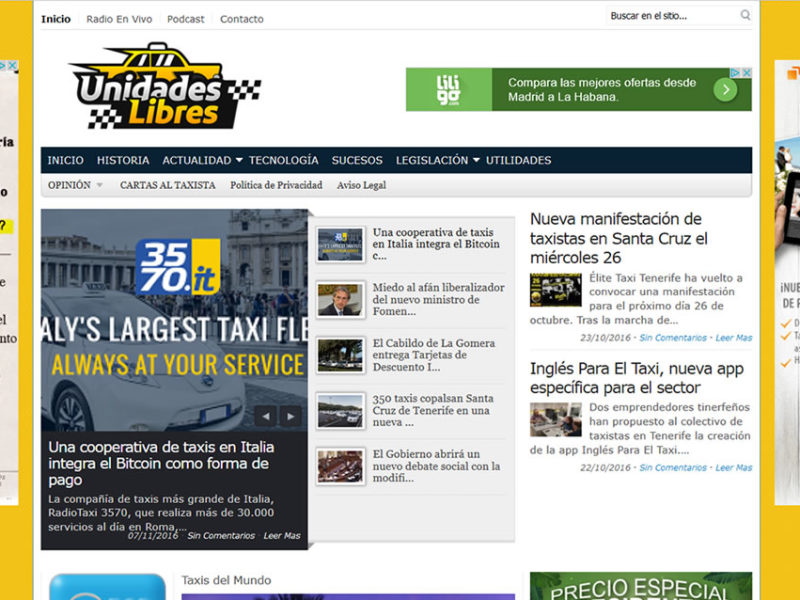This screenshot has height=600, width=800.
Task: Open featured headline about Bitcoin taxi cooperative
Action: pyautogui.click(x=161, y=463)
